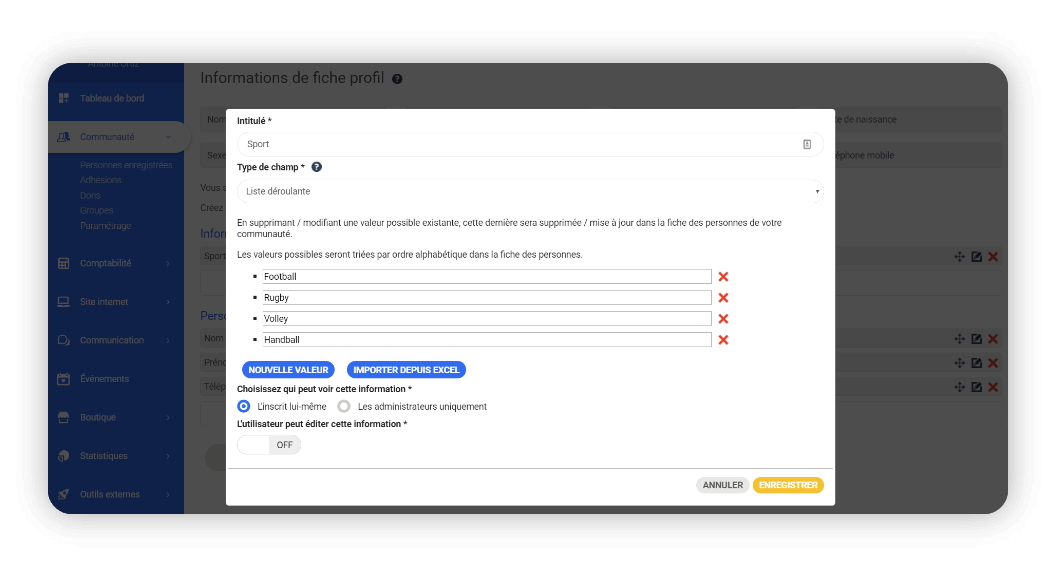Image resolution: width=1056 pixels, height=576 pixels.
Task: Click the Volley value input
Action: click(486, 319)
